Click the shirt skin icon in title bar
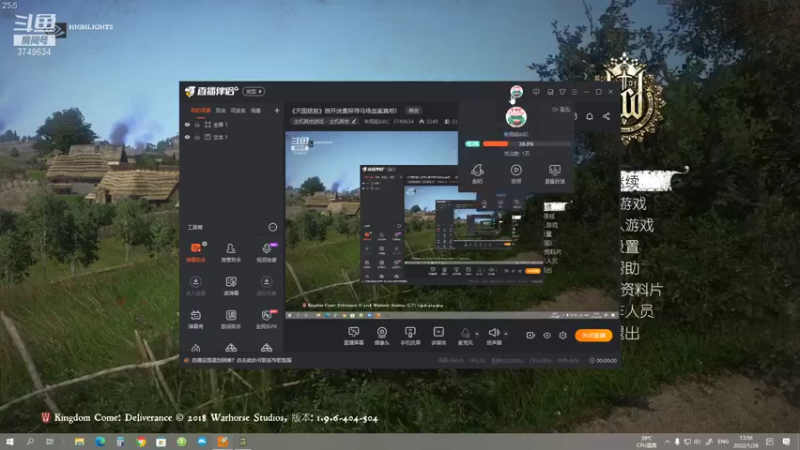 pos(562,92)
